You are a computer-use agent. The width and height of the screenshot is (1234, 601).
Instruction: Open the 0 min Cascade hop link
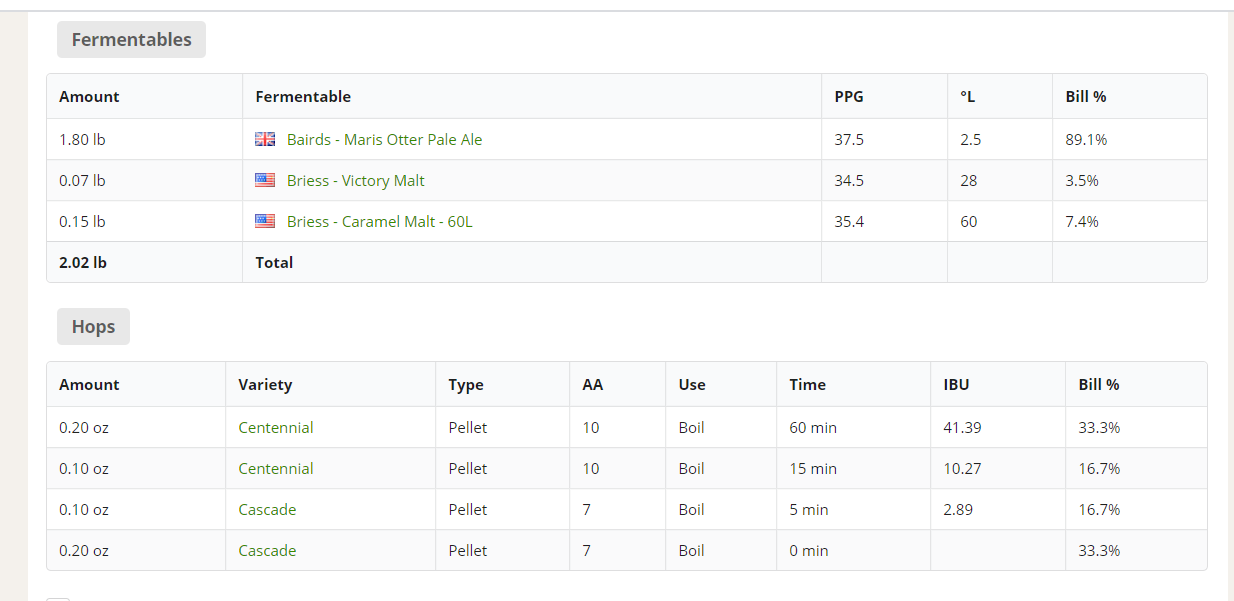tap(267, 550)
